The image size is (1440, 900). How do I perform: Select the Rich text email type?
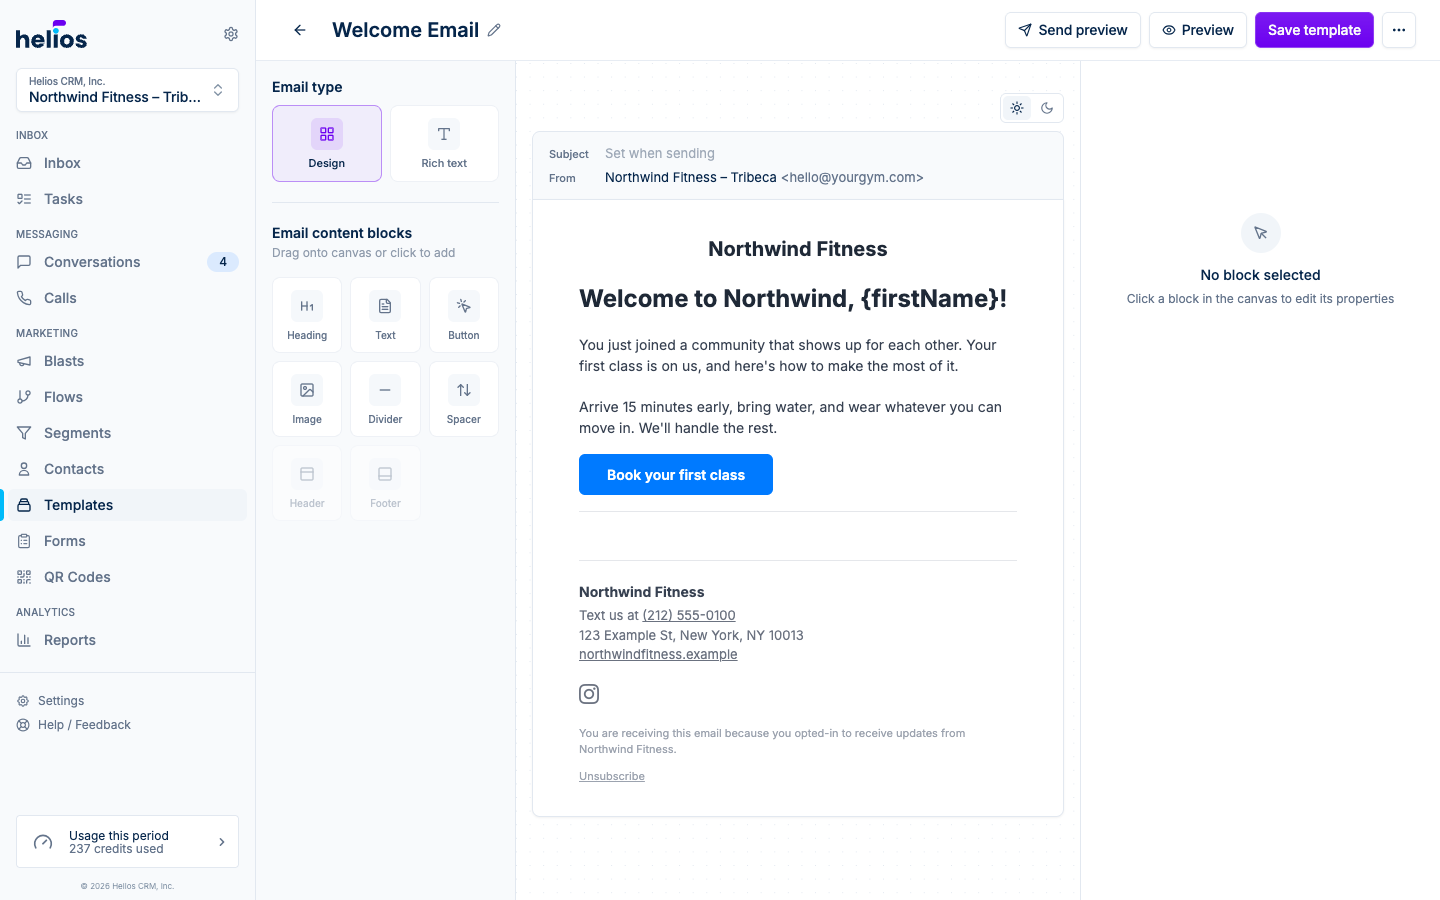point(444,143)
